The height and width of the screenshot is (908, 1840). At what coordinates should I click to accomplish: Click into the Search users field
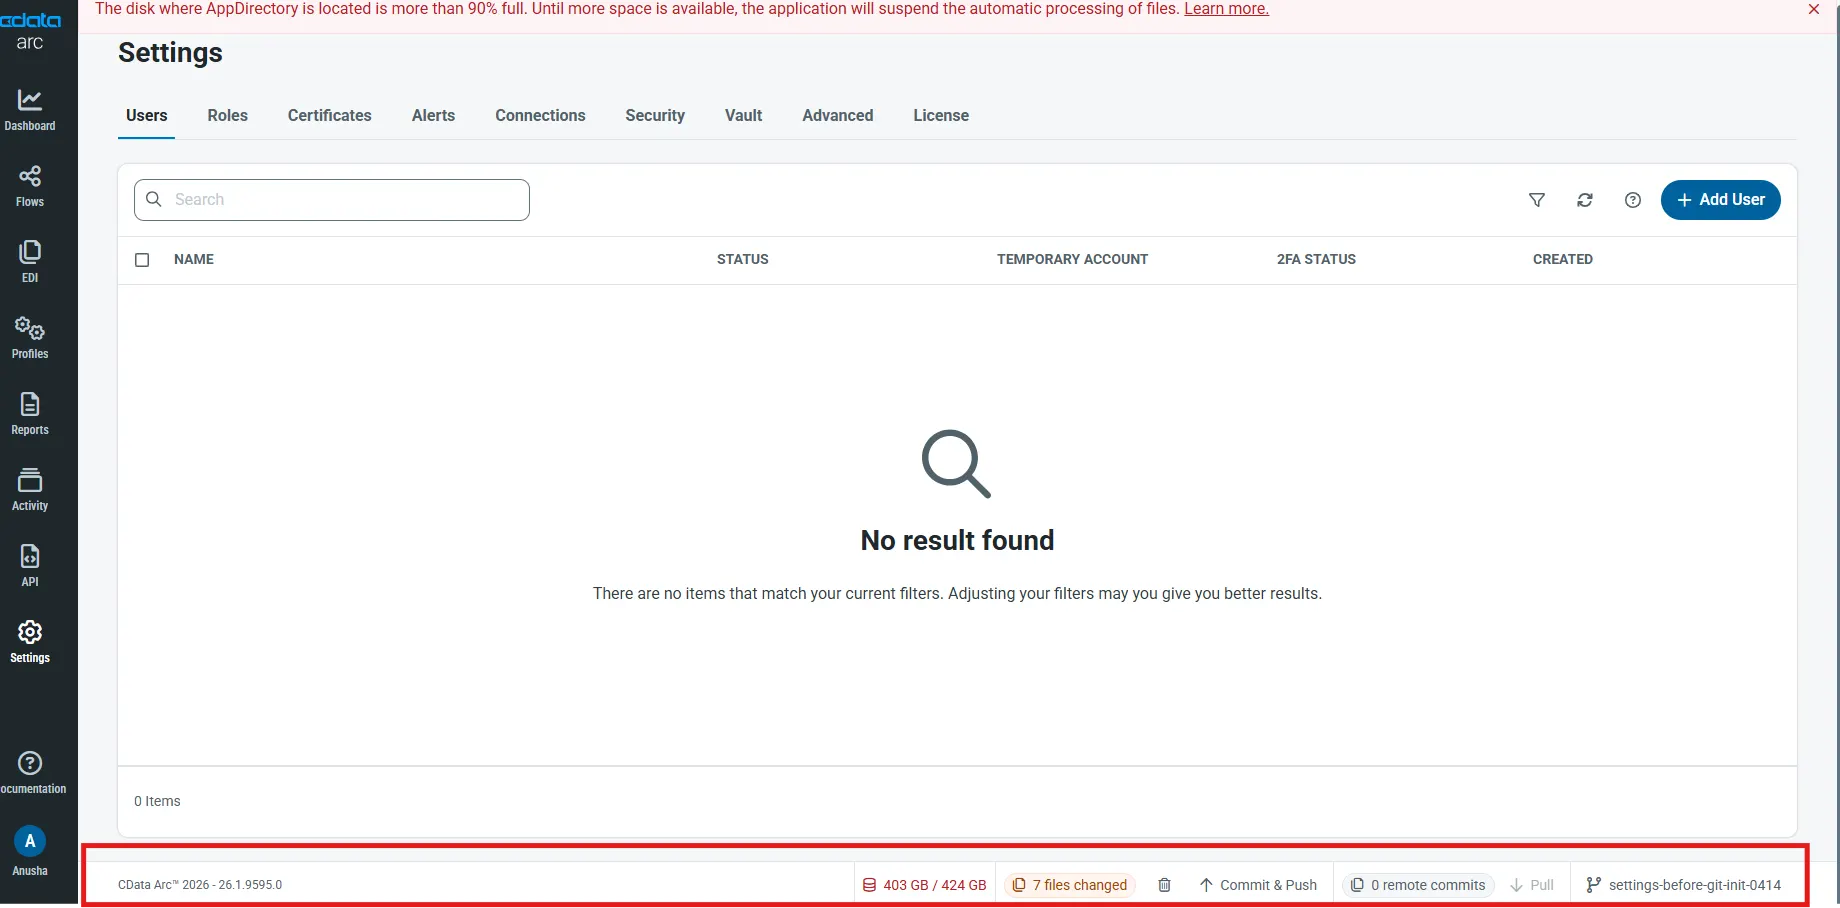pos(332,200)
